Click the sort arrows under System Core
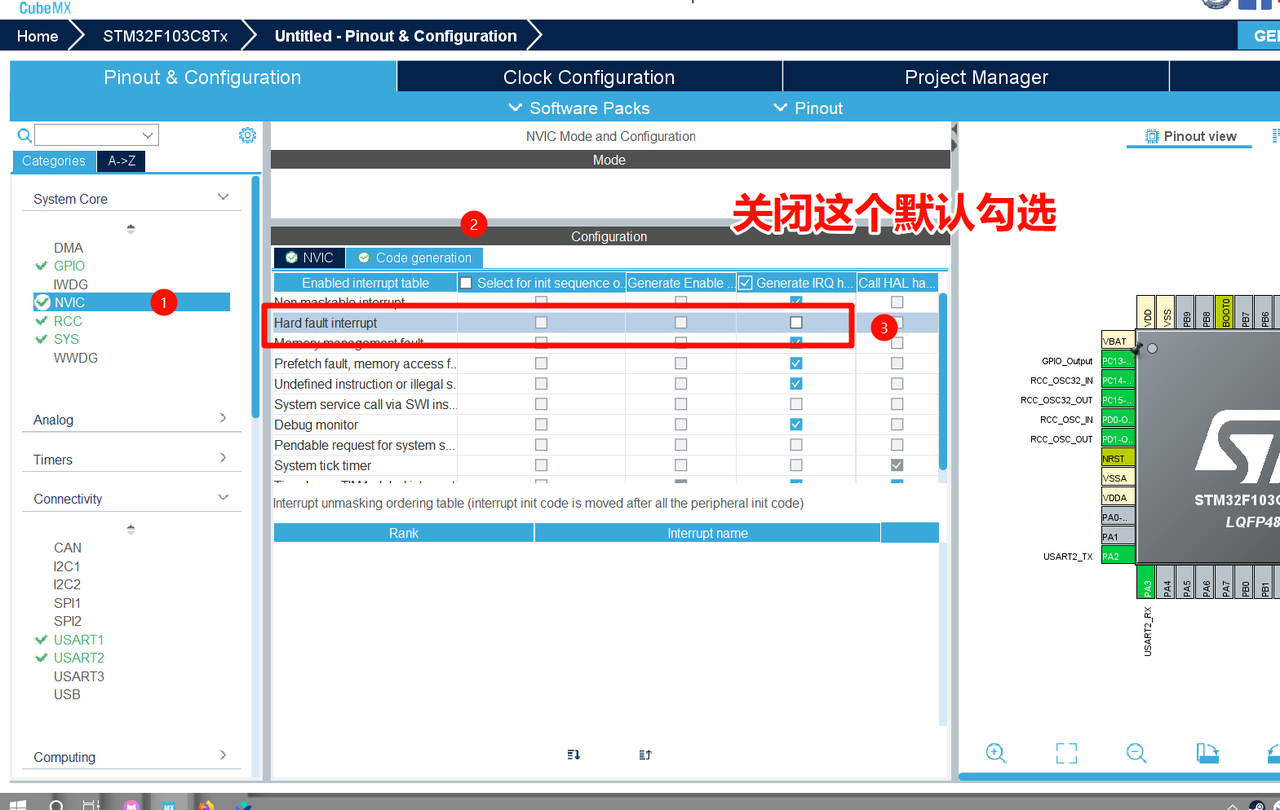The width and height of the screenshot is (1280, 810). coord(131,229)
